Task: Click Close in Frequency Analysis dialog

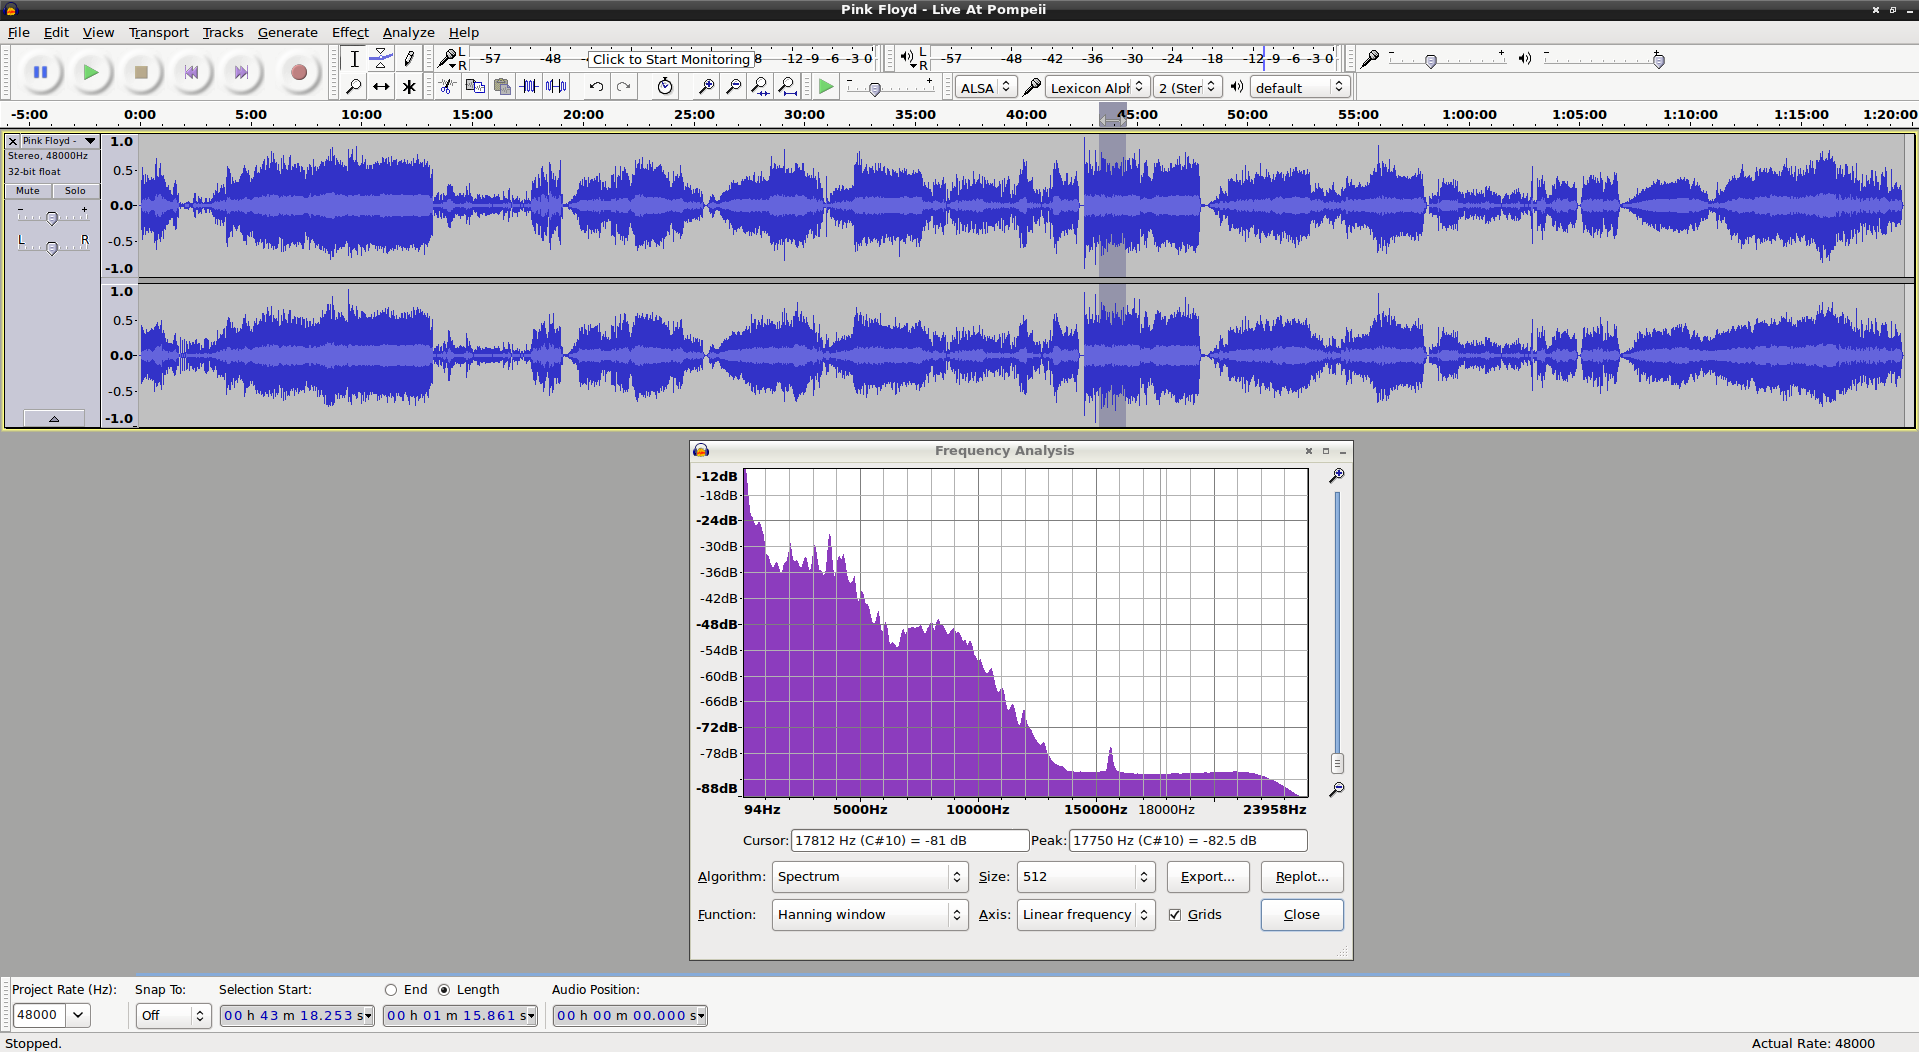Action: pyautogui.click(x=1302, y=915)
